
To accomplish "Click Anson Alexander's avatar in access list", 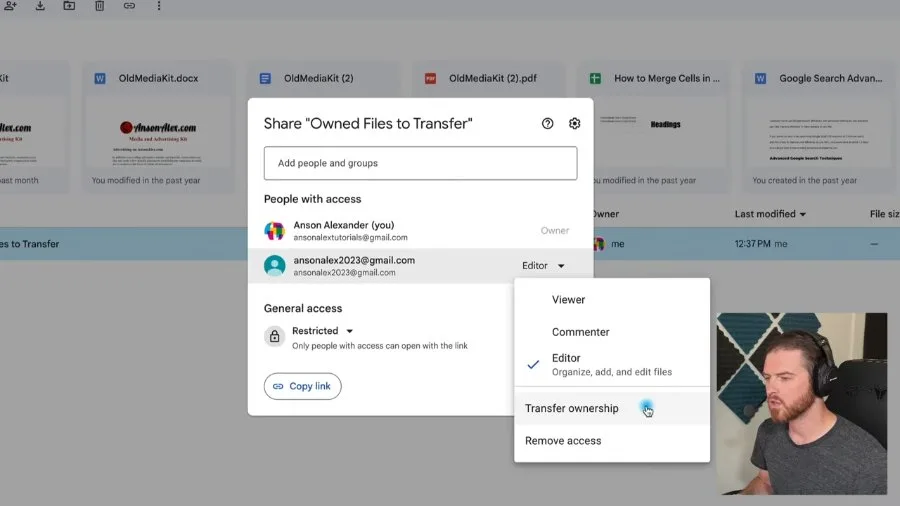I will click(274, 231).
